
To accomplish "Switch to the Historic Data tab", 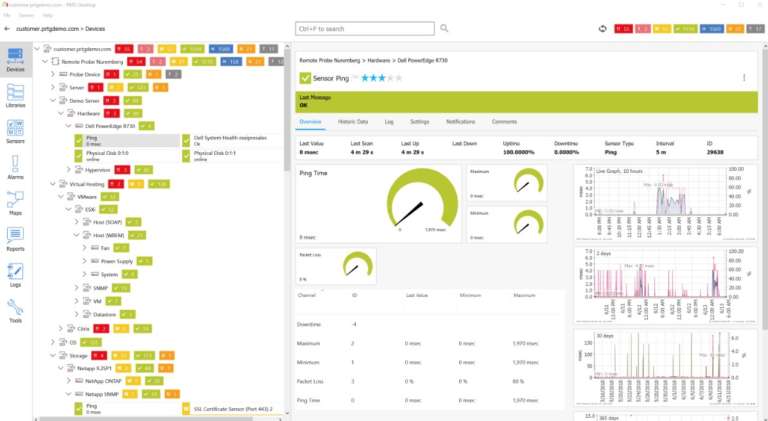I will click(353, 121).
